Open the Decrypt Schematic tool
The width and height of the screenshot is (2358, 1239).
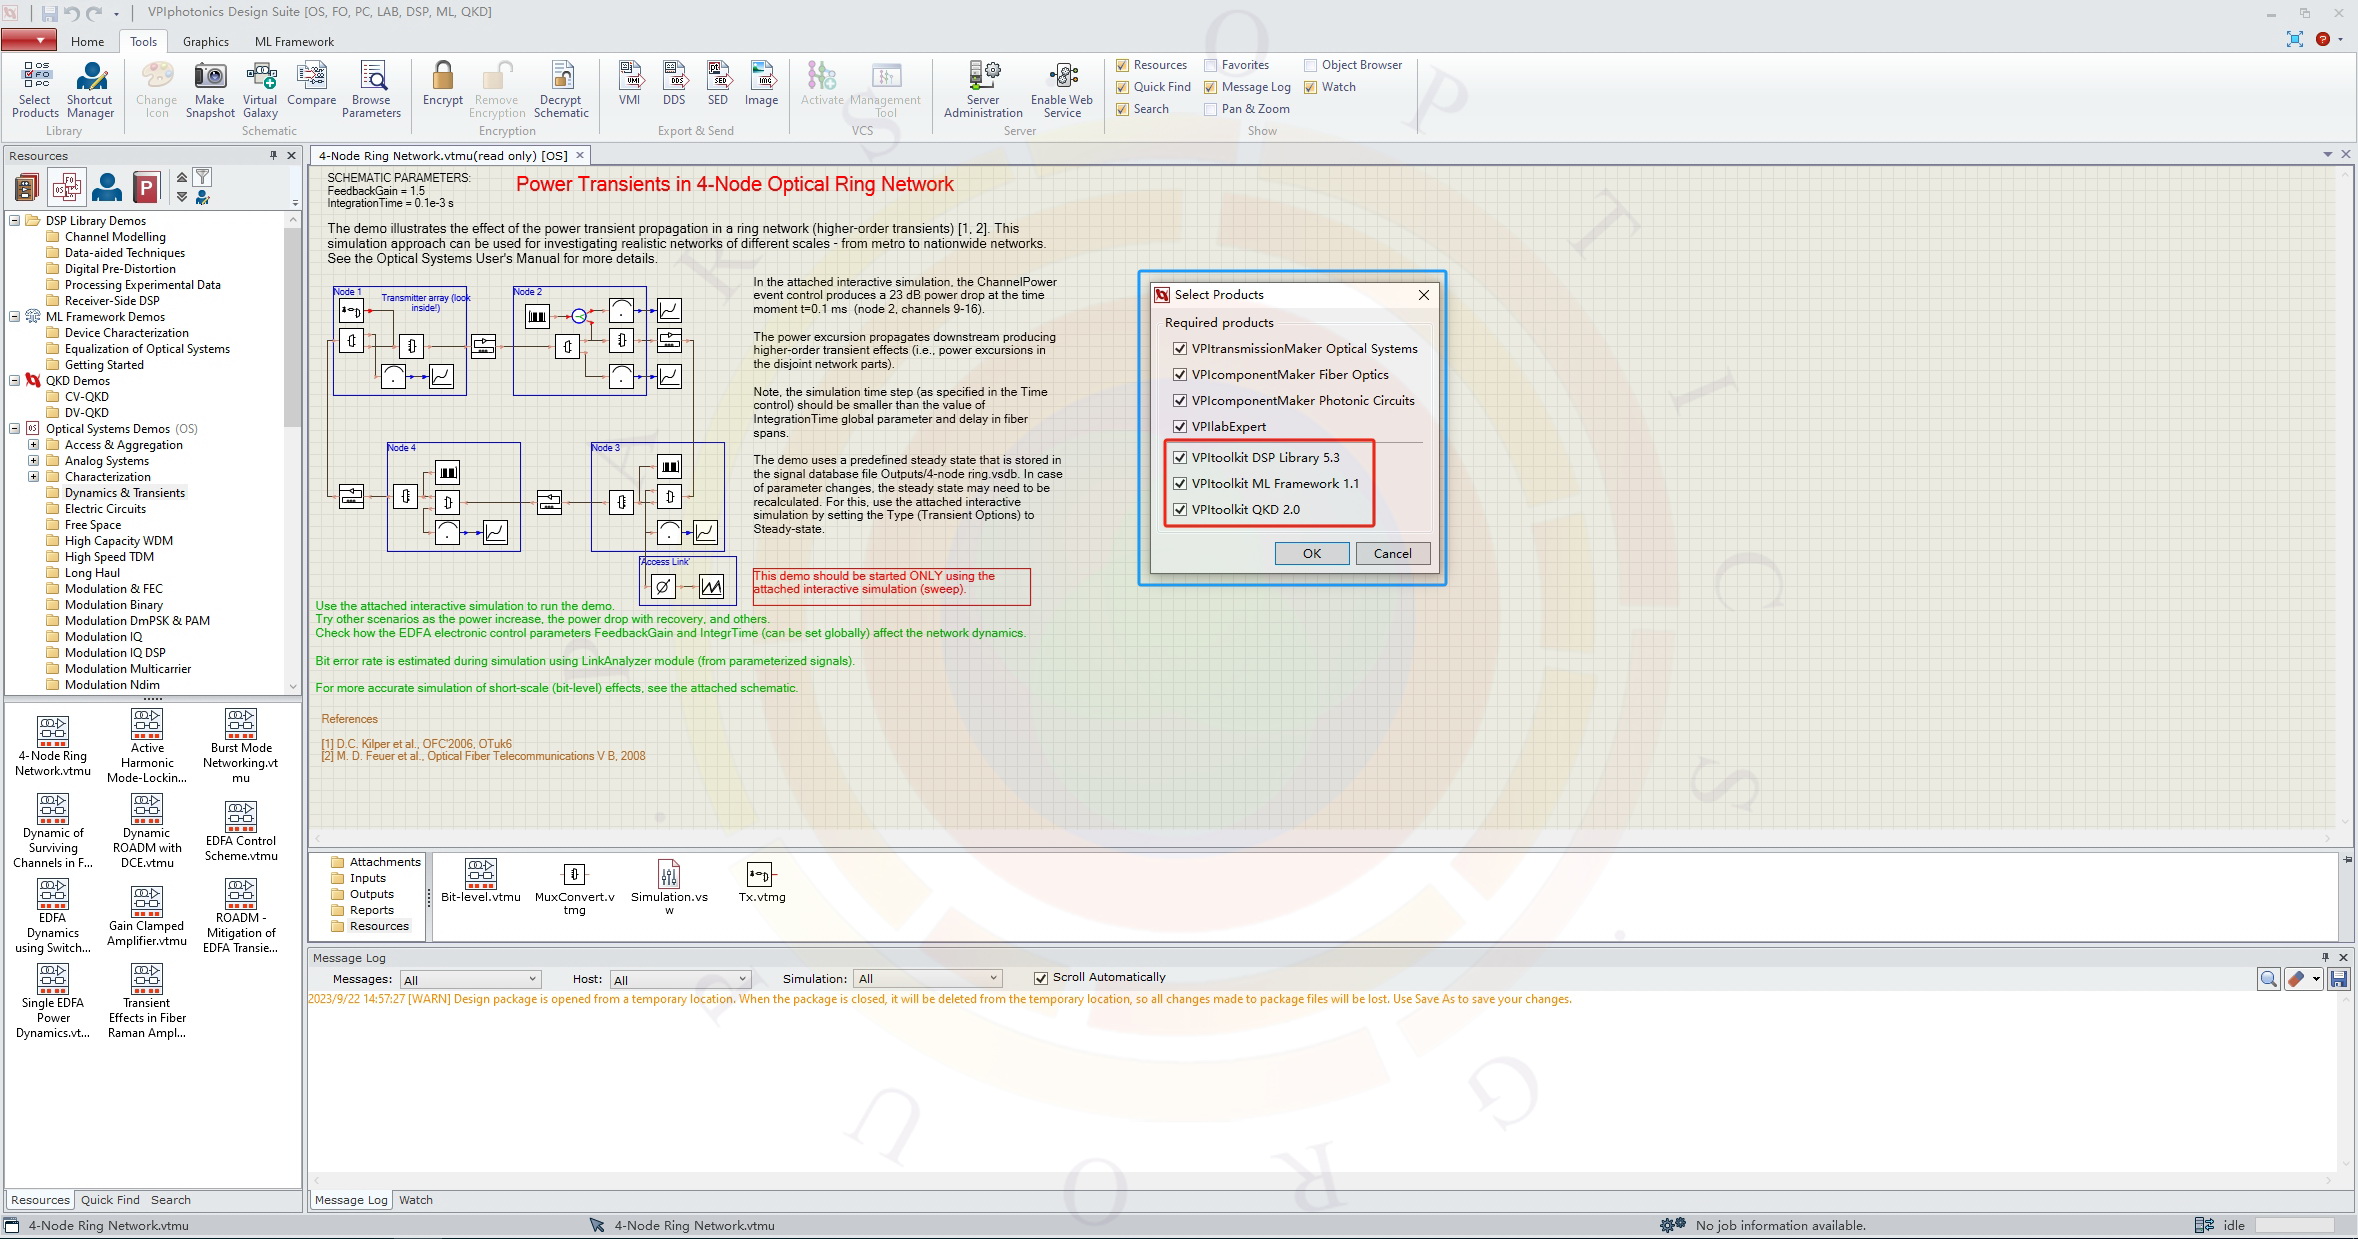(x=561, y=90)
